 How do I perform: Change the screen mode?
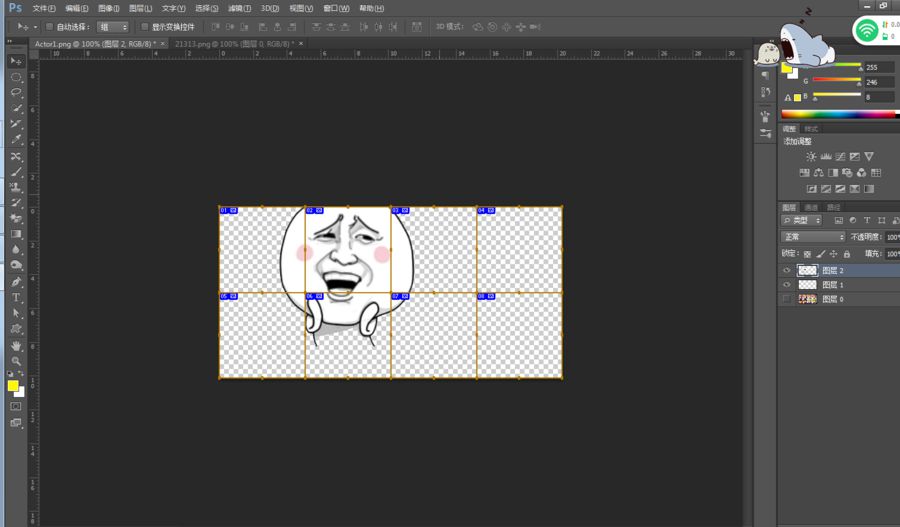tap(15, 423)
